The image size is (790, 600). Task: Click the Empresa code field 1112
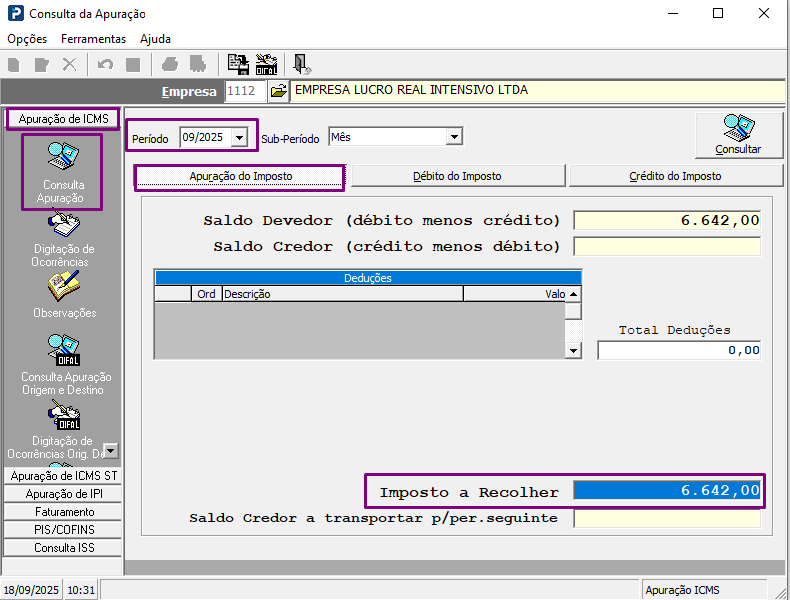coord(245,91)
